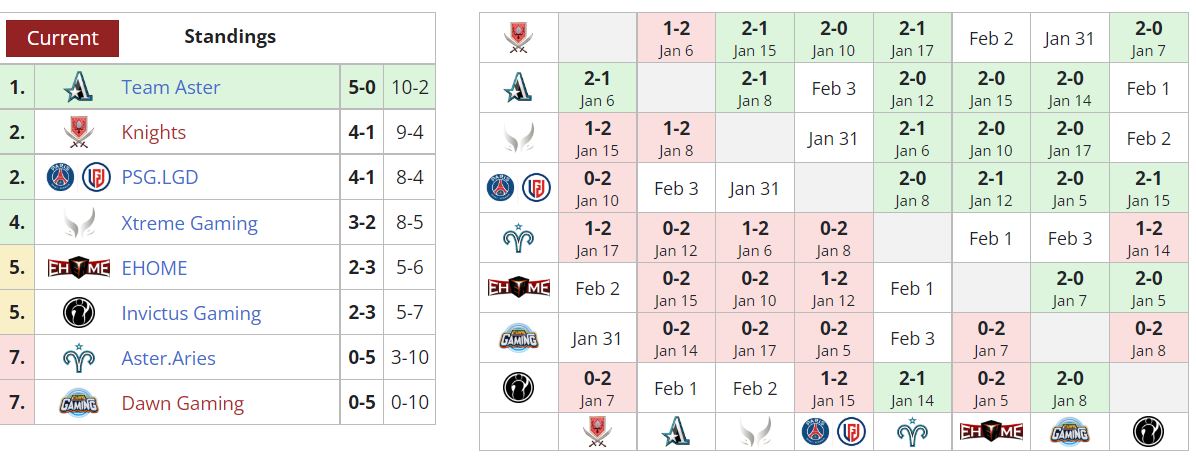Click the Current button above standings

click(x=63, y=38)
